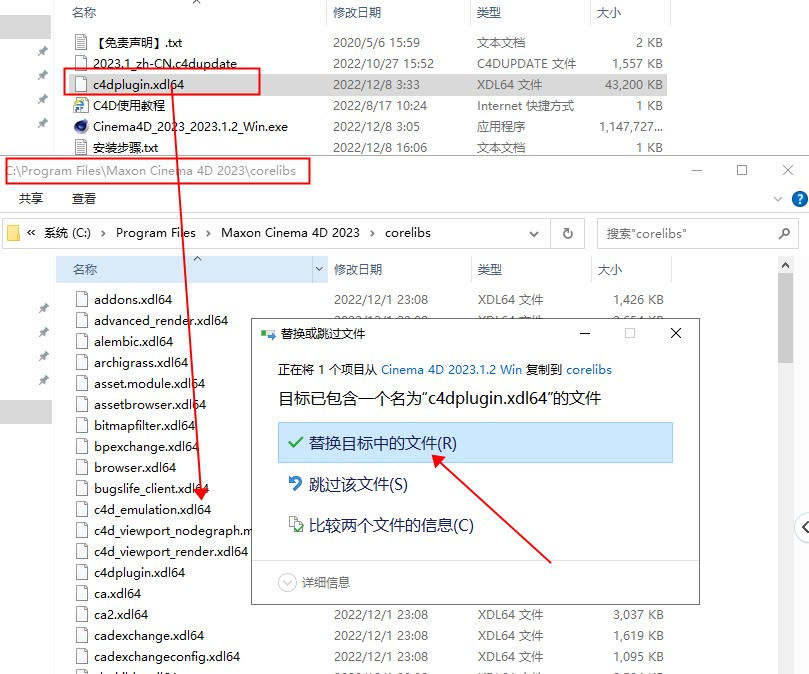Select ca2.xdl64 file icon

pyautogui.click(x=82, y=614)
